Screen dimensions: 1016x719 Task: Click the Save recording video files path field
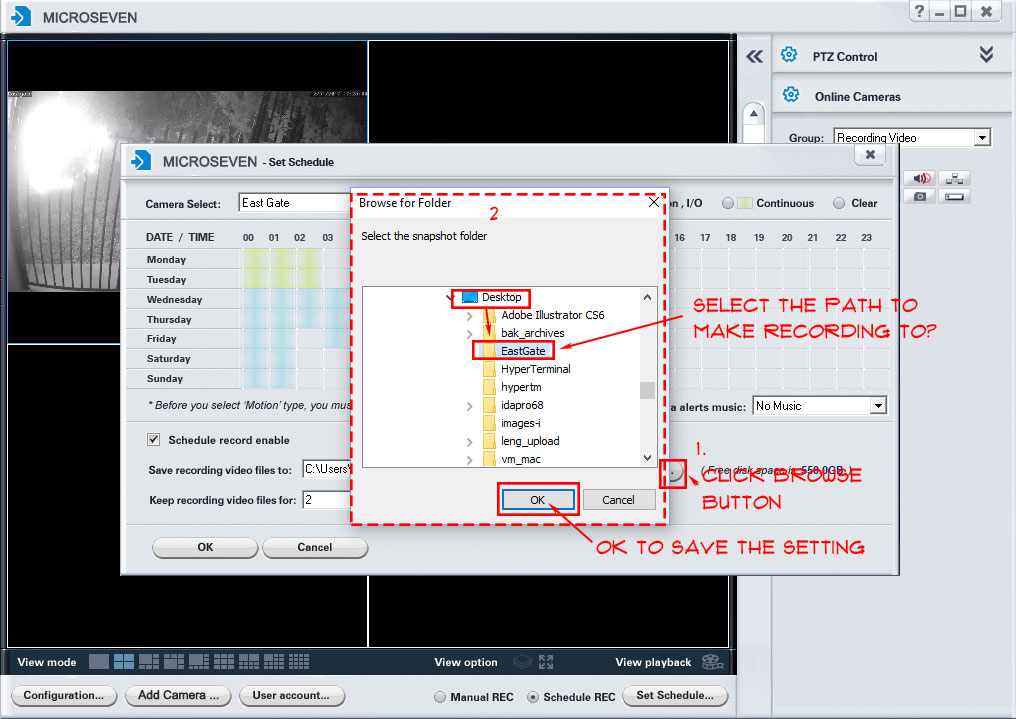point(325,469)
